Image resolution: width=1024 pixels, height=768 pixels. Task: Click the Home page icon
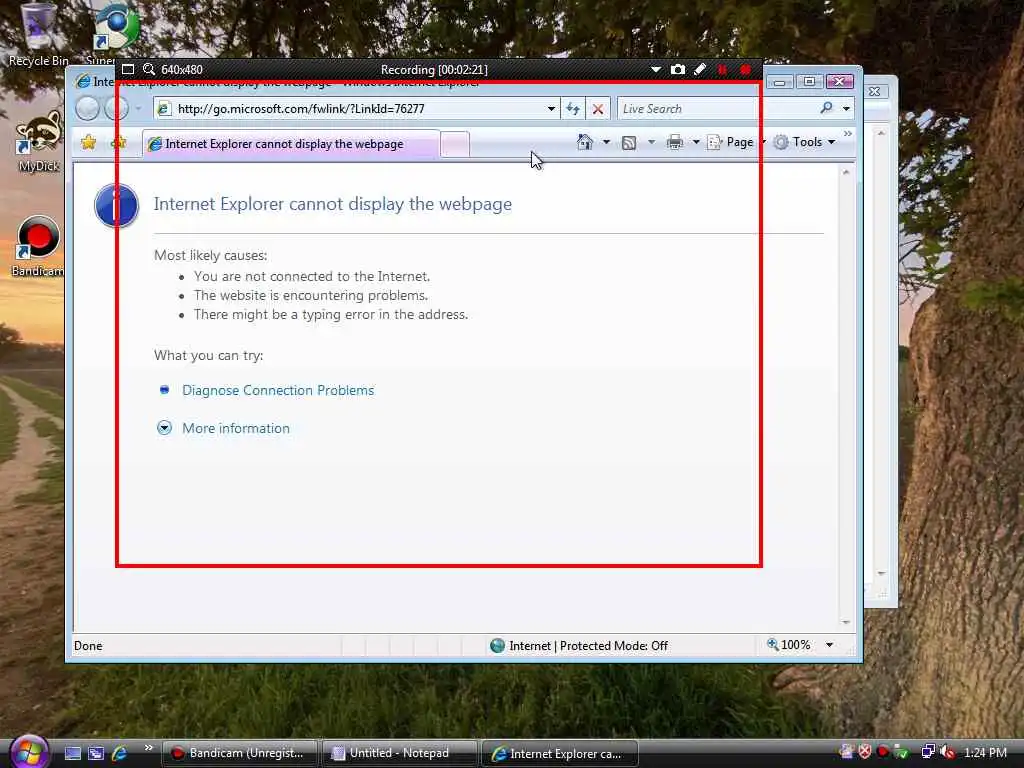(584, 142)
